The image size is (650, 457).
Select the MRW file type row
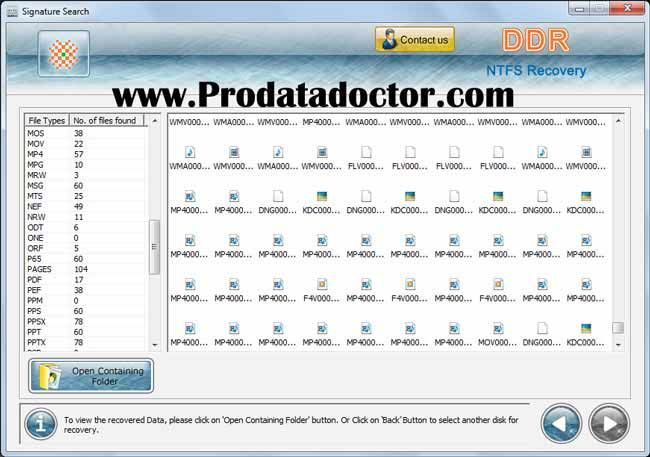pyautogui.click(x=86, y=175)
